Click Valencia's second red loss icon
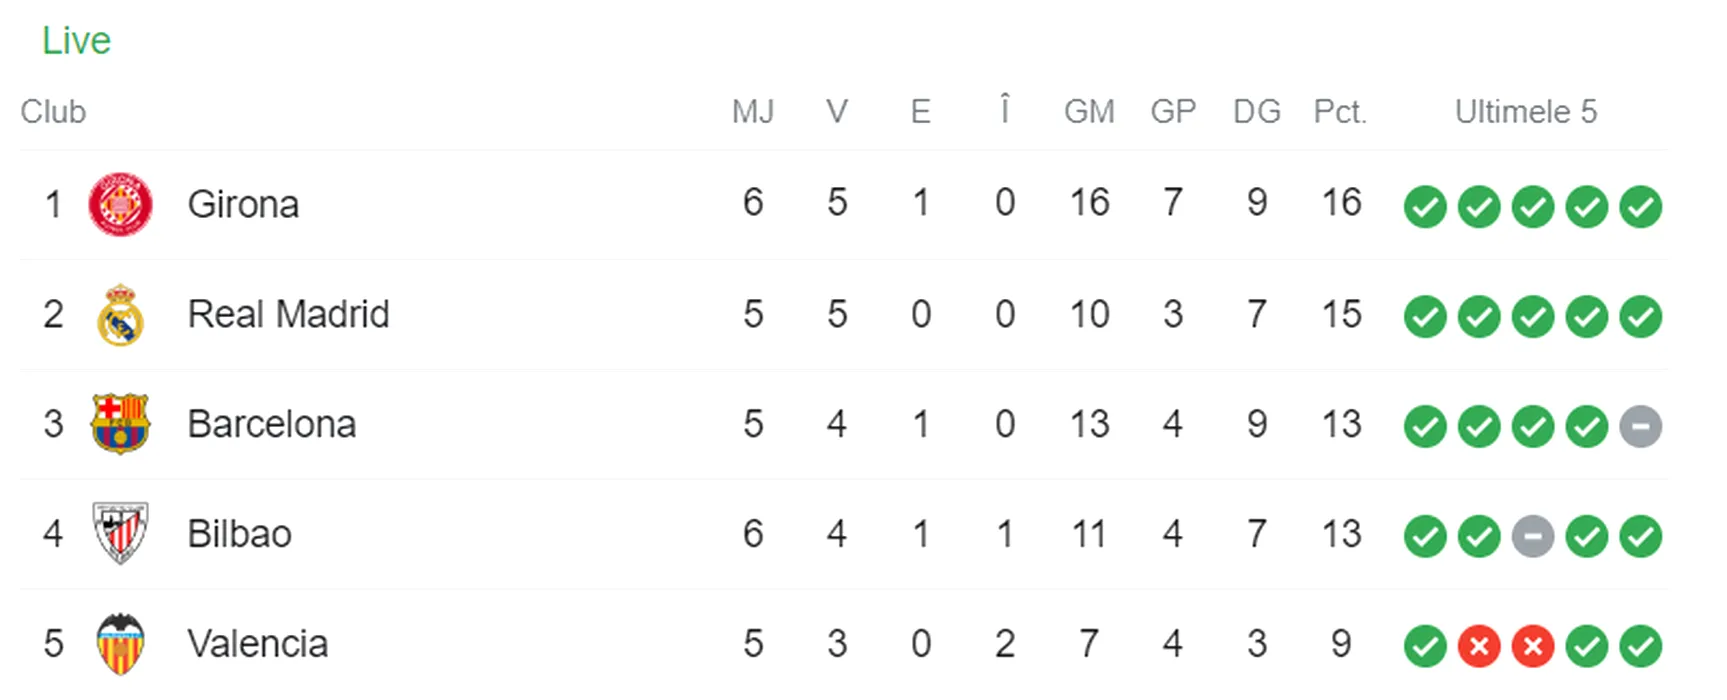1727x700 pixels. [1532, 646]
